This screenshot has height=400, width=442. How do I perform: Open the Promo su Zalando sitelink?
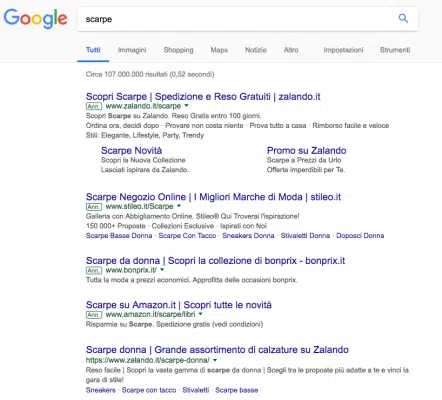[x=306, y=150]
